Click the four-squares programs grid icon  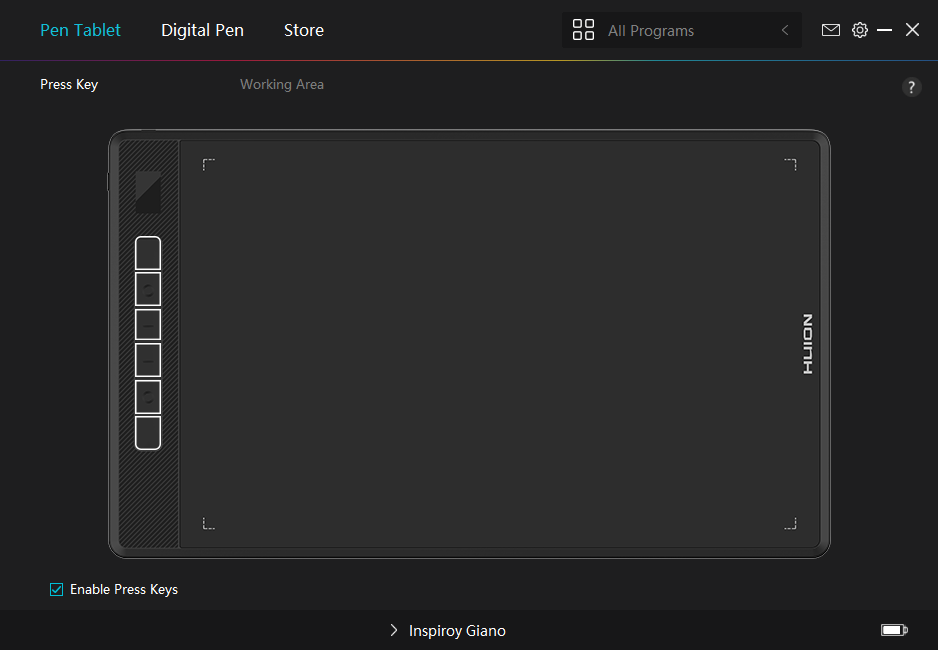coord(583,30)
